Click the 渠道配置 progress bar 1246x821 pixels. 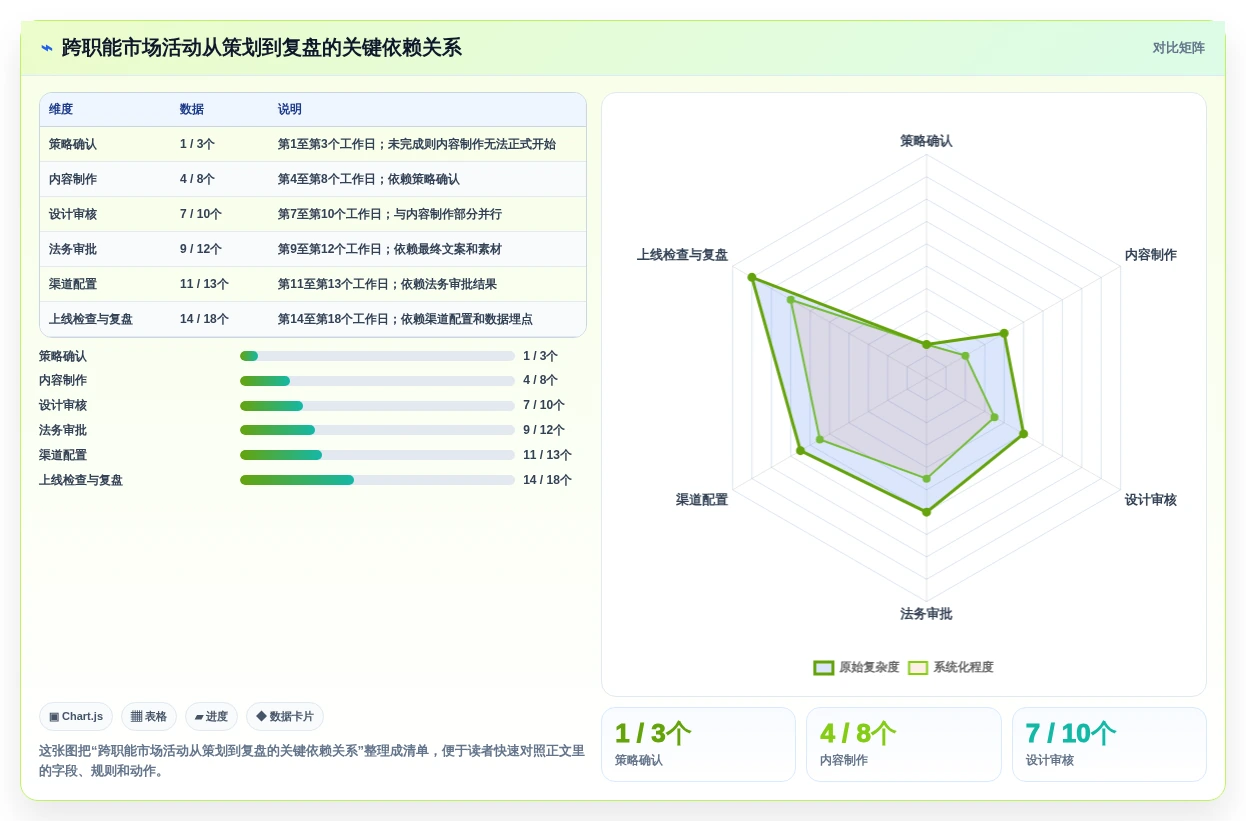[x=377, y=455]
